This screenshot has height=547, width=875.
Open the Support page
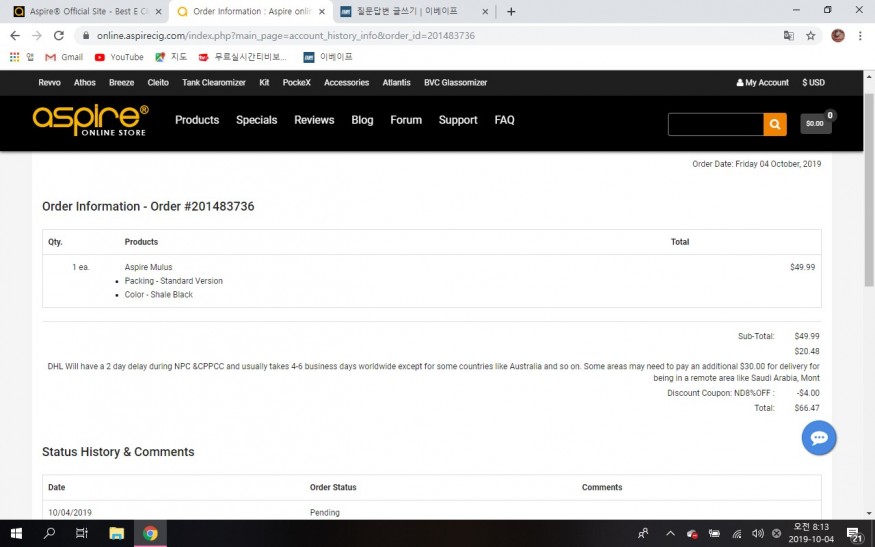tap(458, 120)
